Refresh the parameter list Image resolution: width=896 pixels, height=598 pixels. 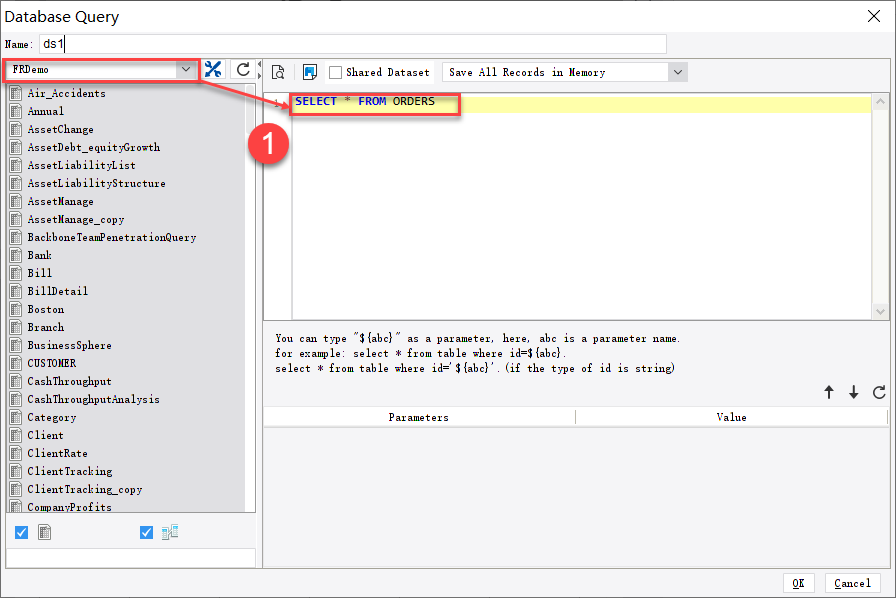878,393
